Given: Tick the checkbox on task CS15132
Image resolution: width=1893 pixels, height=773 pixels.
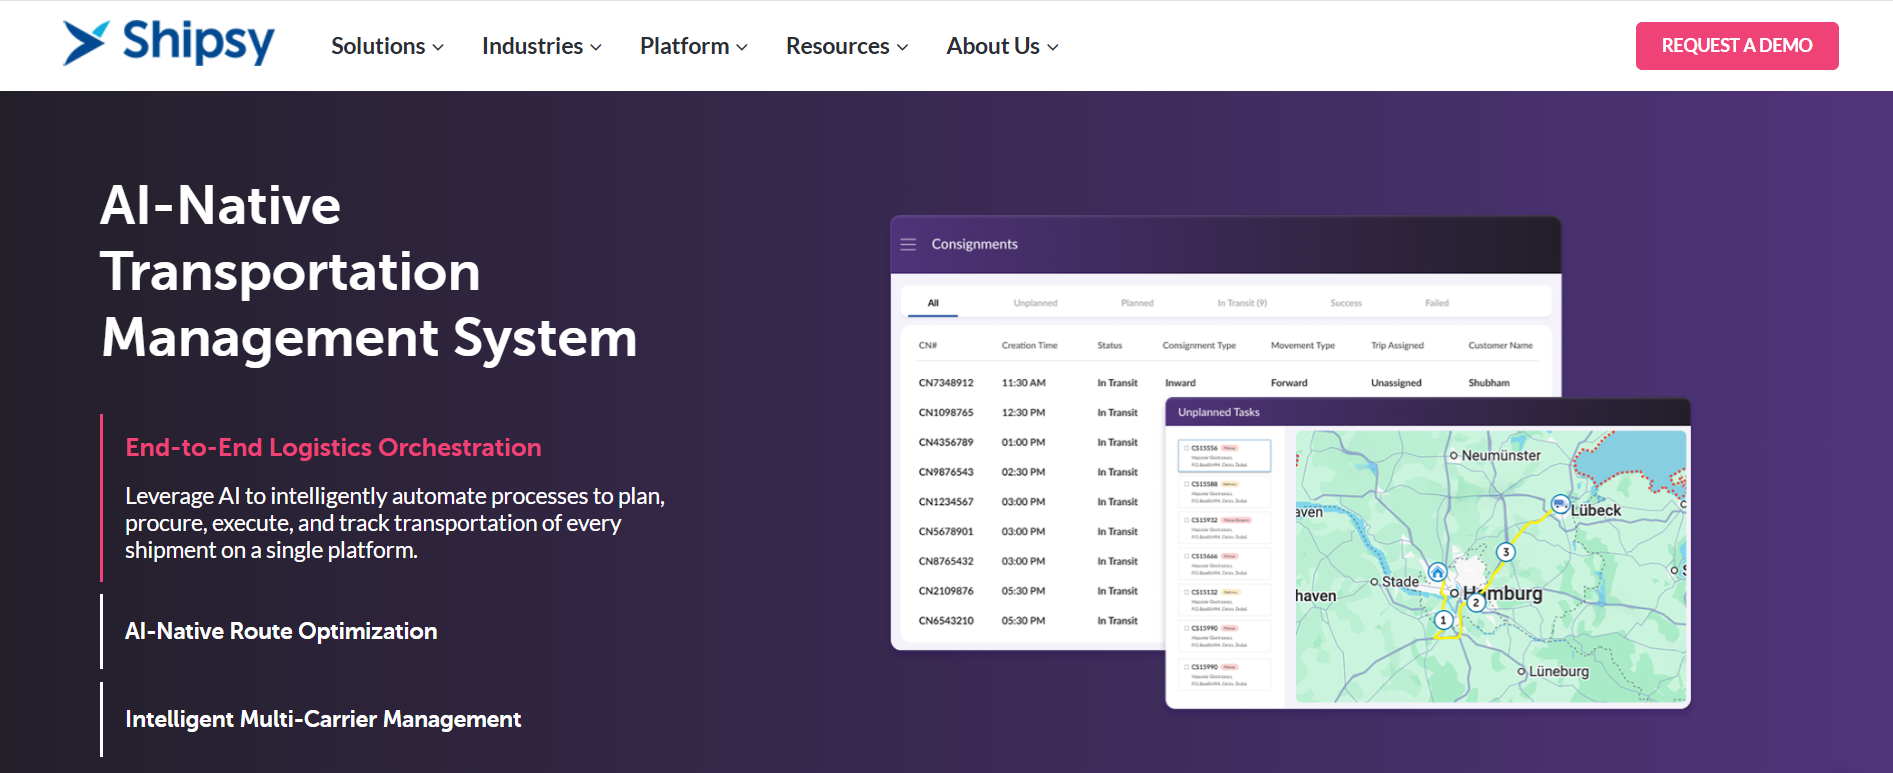Looking at the screenshot, I should pos(1186,592).
